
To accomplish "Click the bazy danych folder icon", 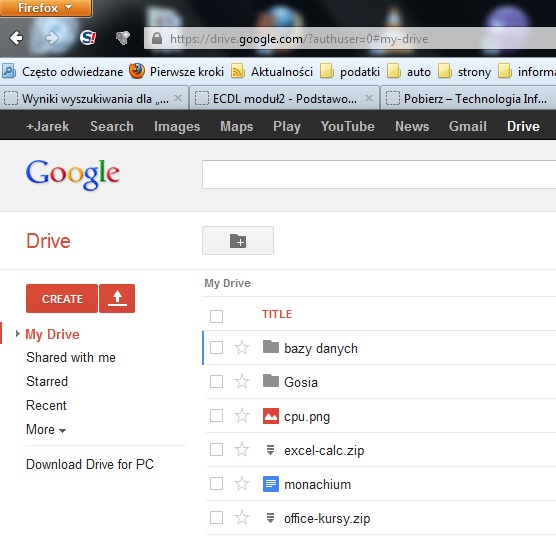I will [x=271, y=347].
